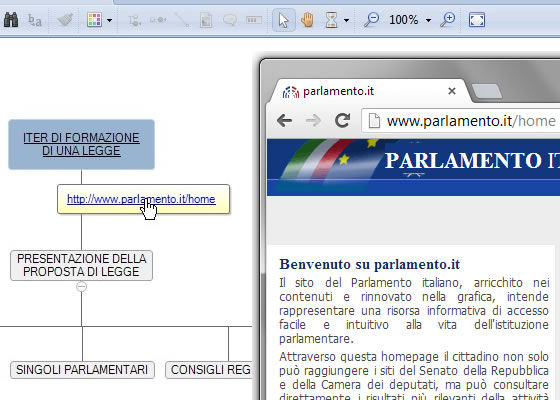Close the parlamento.it browser tab

coord(452,91)
